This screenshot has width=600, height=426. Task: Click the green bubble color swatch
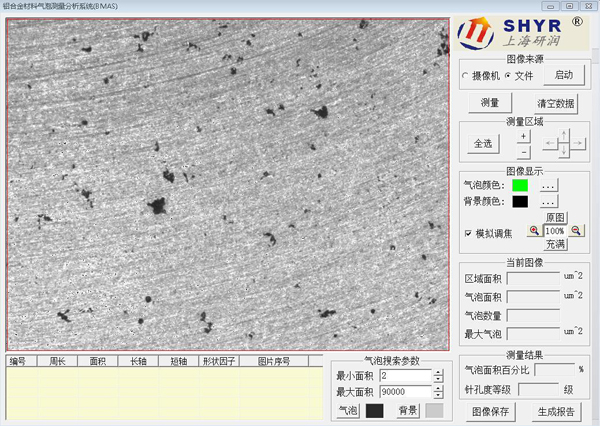tap(520, 185)
